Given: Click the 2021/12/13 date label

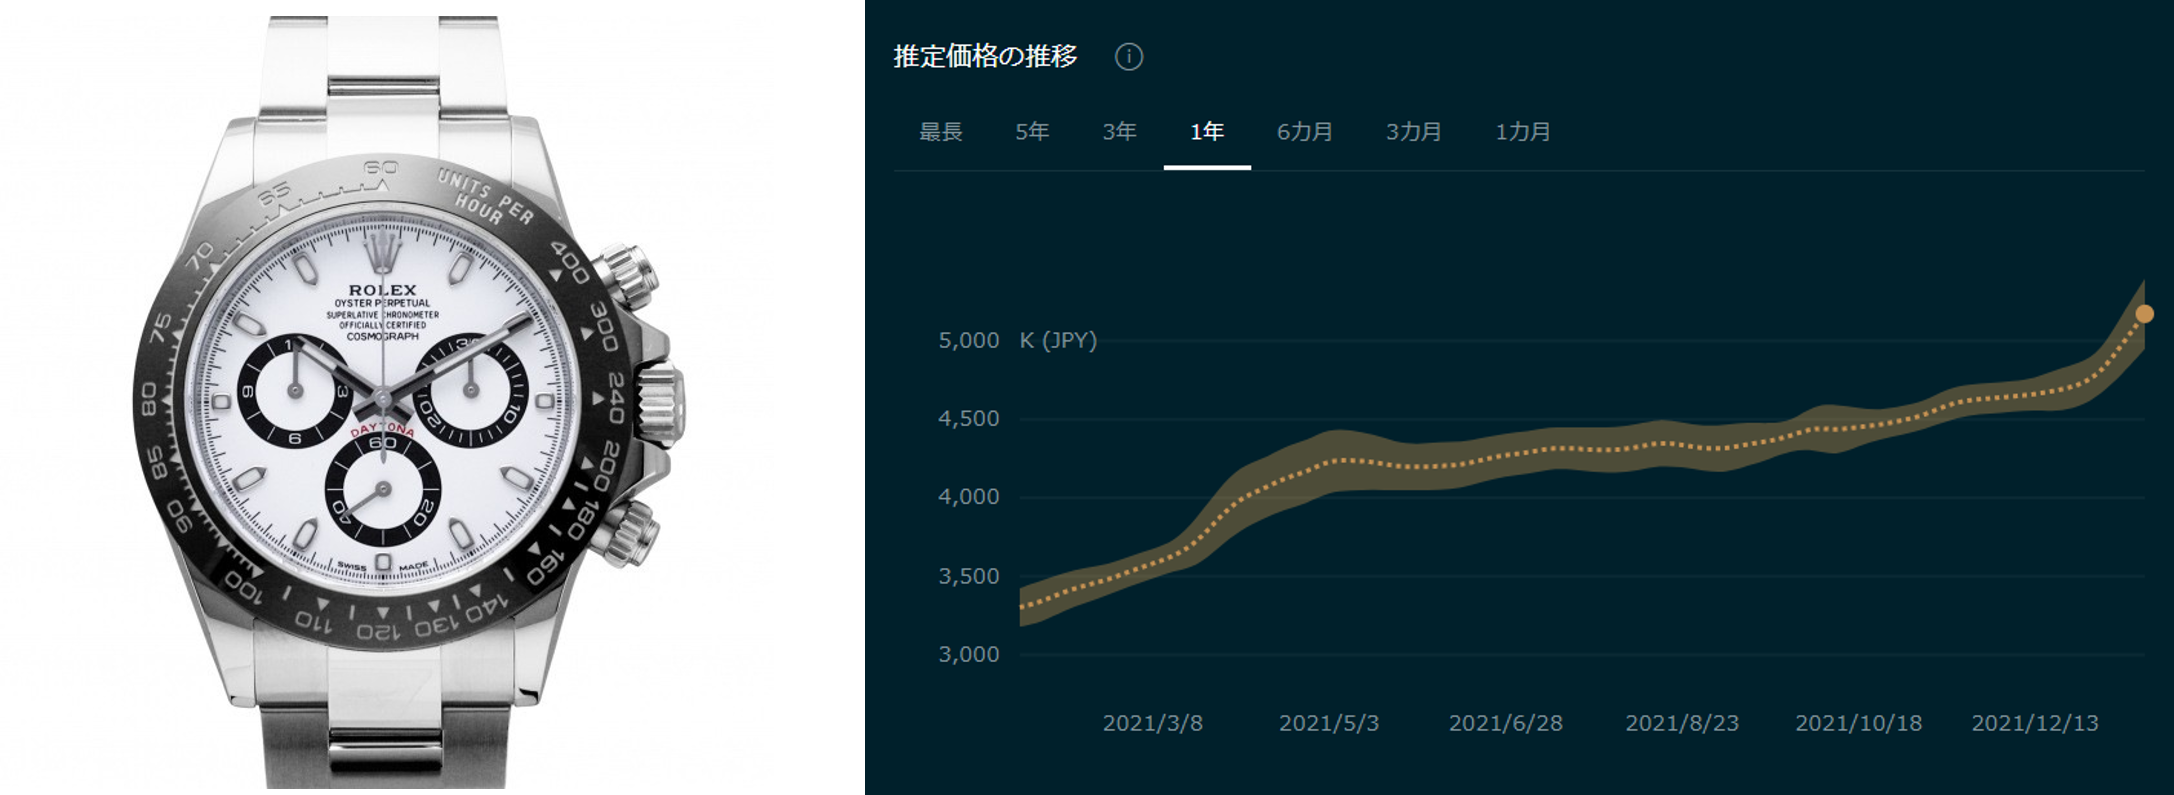Looking at the screenshot, I should (2035, 723).
